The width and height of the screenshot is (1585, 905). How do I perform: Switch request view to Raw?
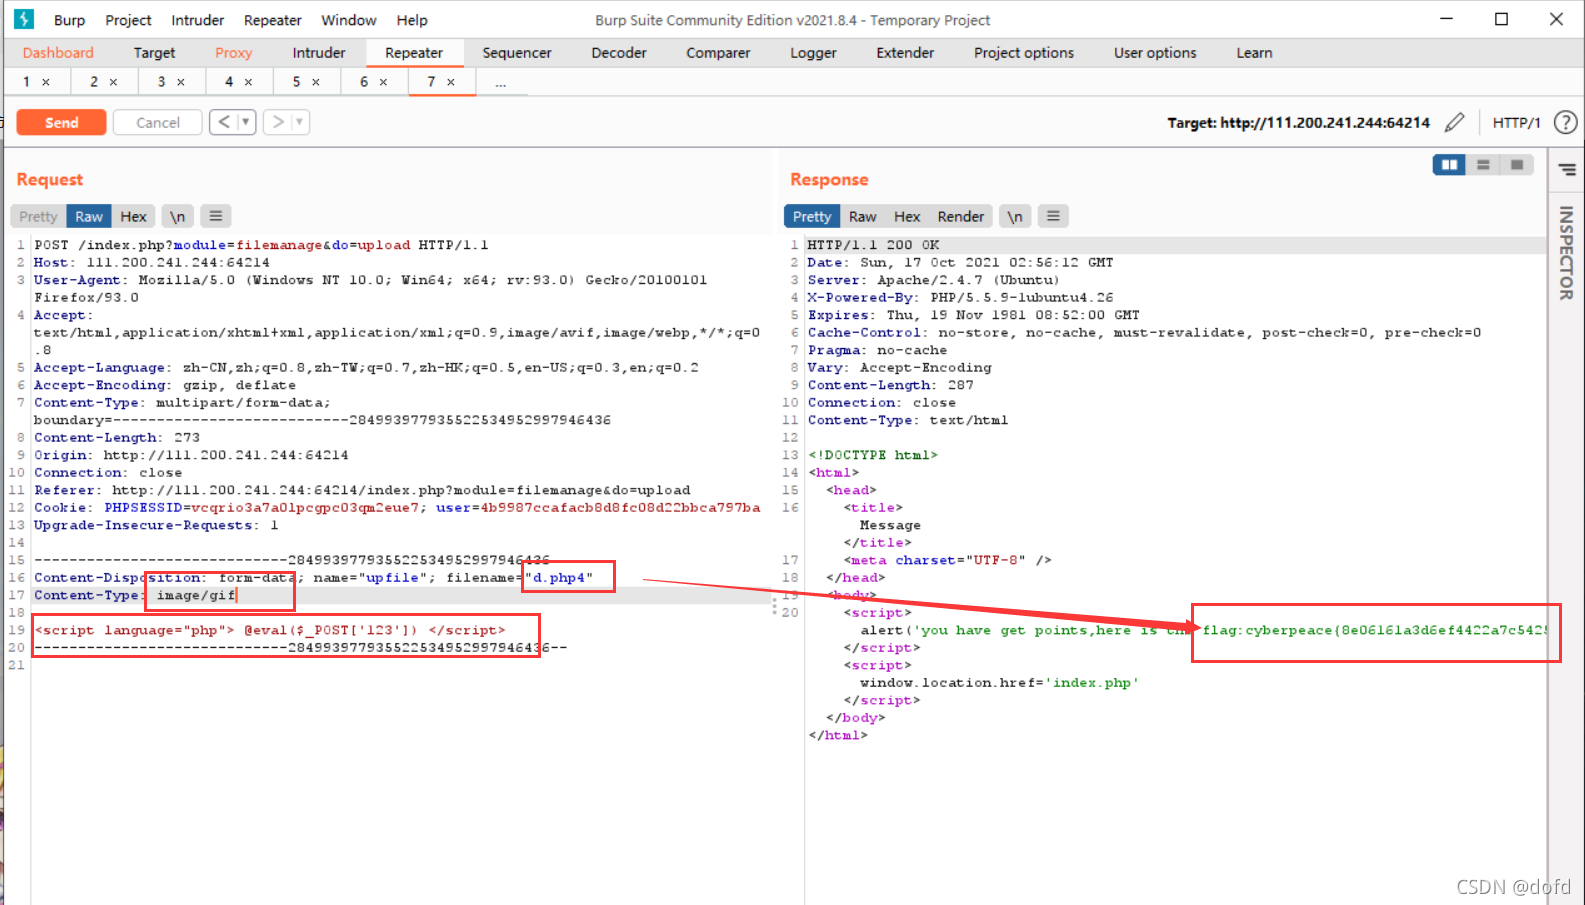pyautogui.click(x=89, y=216)
